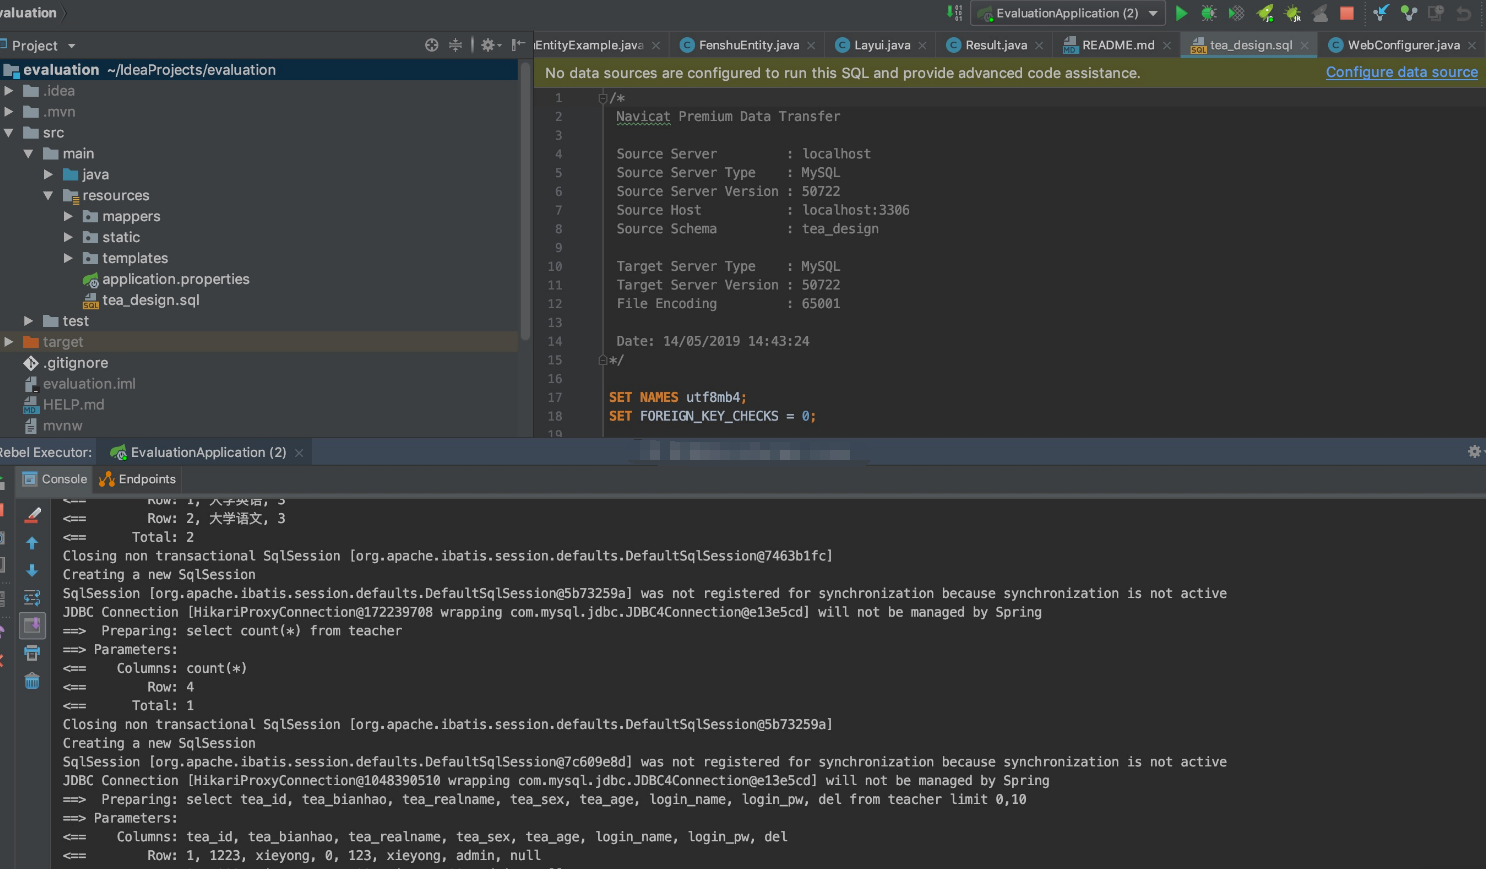The image size is (1486, 869).
Task: Open the build binary icon beside run configuration
Action: click(x=955, y=13)
